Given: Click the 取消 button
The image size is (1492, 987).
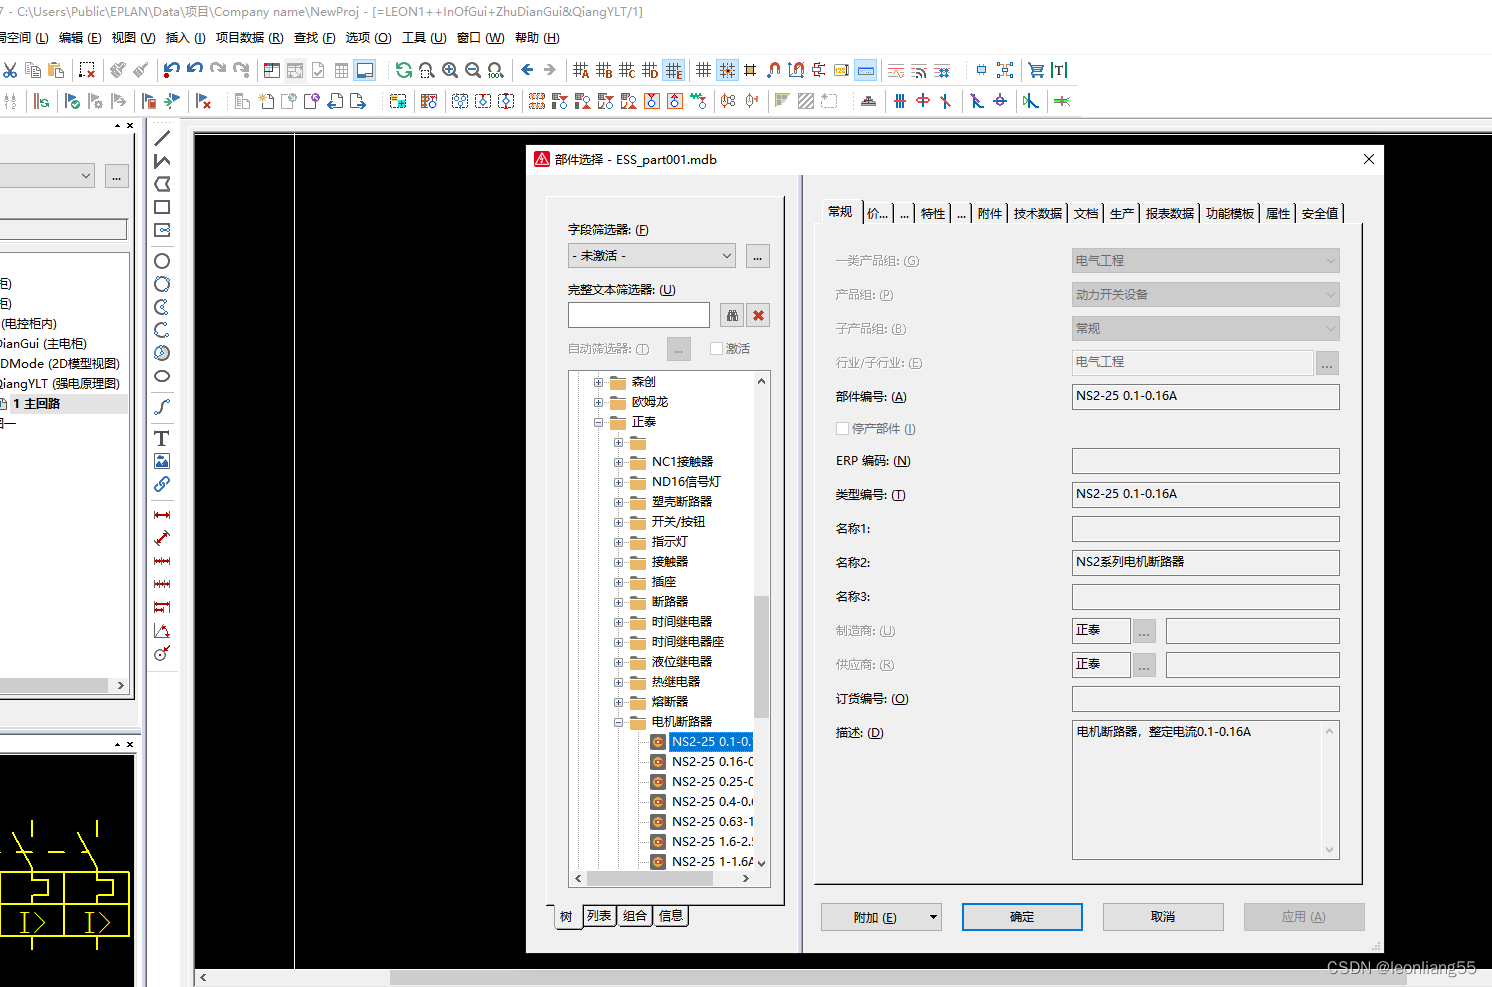Looking at the screenshot, I should point(1163,917).
